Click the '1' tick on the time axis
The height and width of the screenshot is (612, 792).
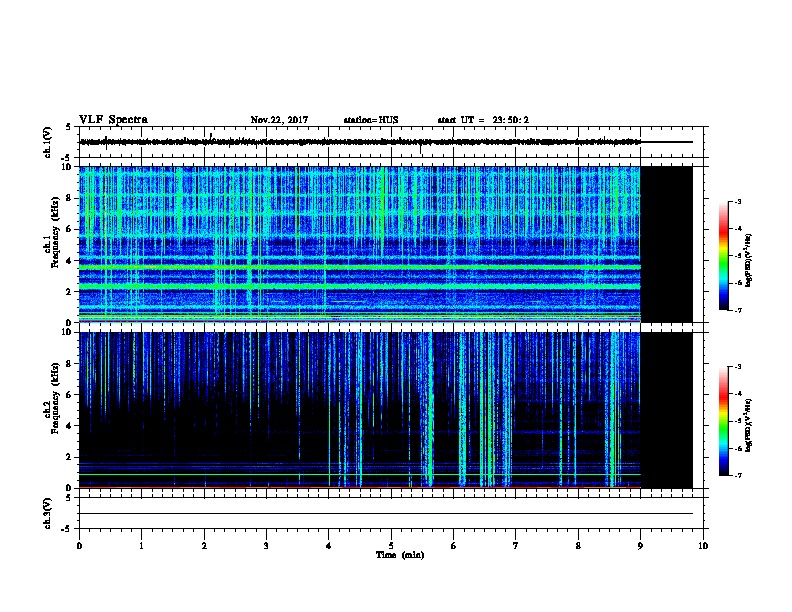click(141, 545)
